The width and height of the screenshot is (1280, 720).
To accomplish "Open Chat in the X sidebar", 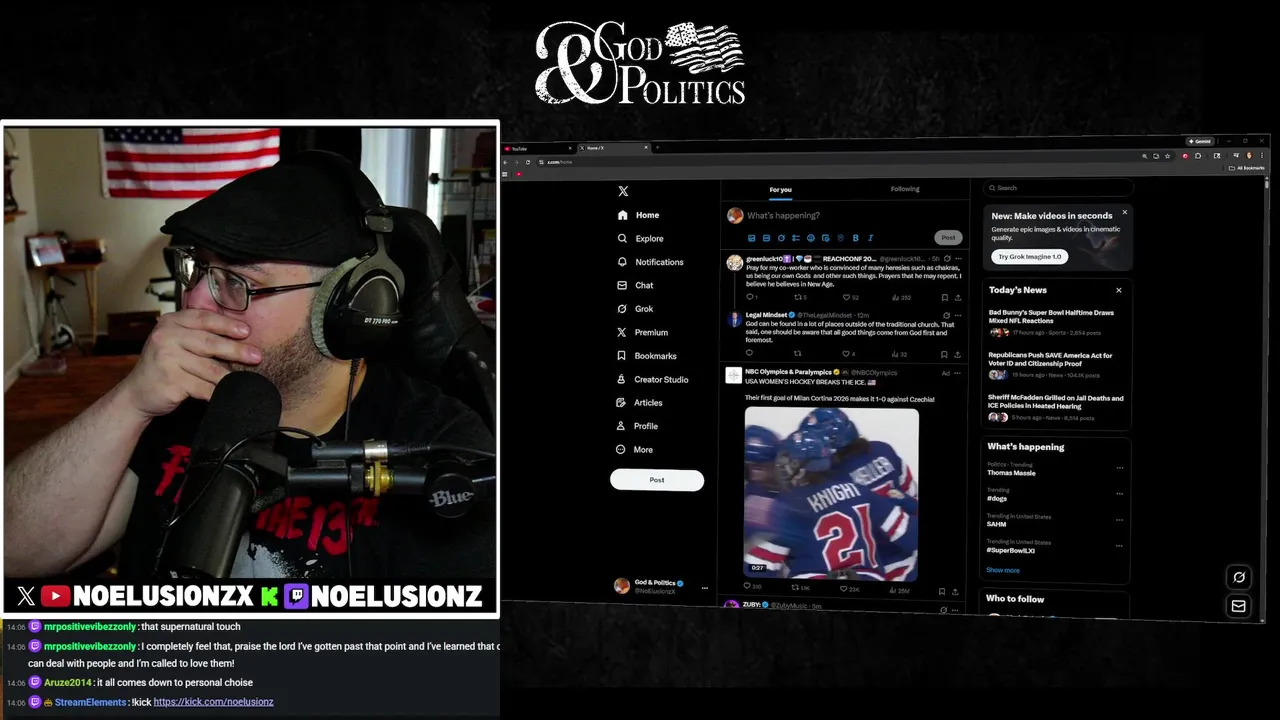I will coord(635,285).
